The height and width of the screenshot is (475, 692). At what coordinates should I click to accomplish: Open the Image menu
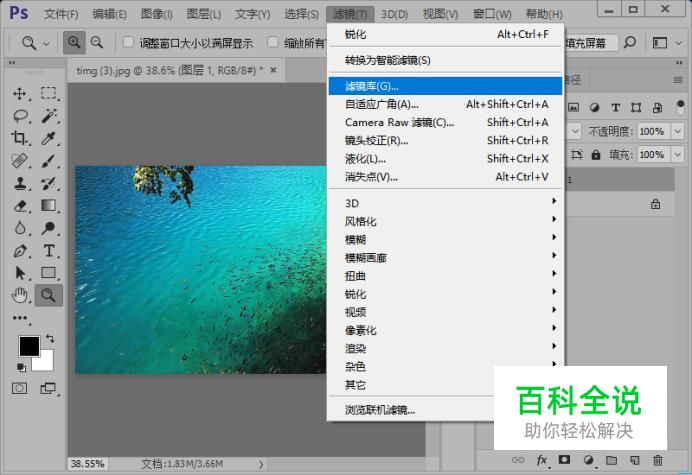click(157, 15)
